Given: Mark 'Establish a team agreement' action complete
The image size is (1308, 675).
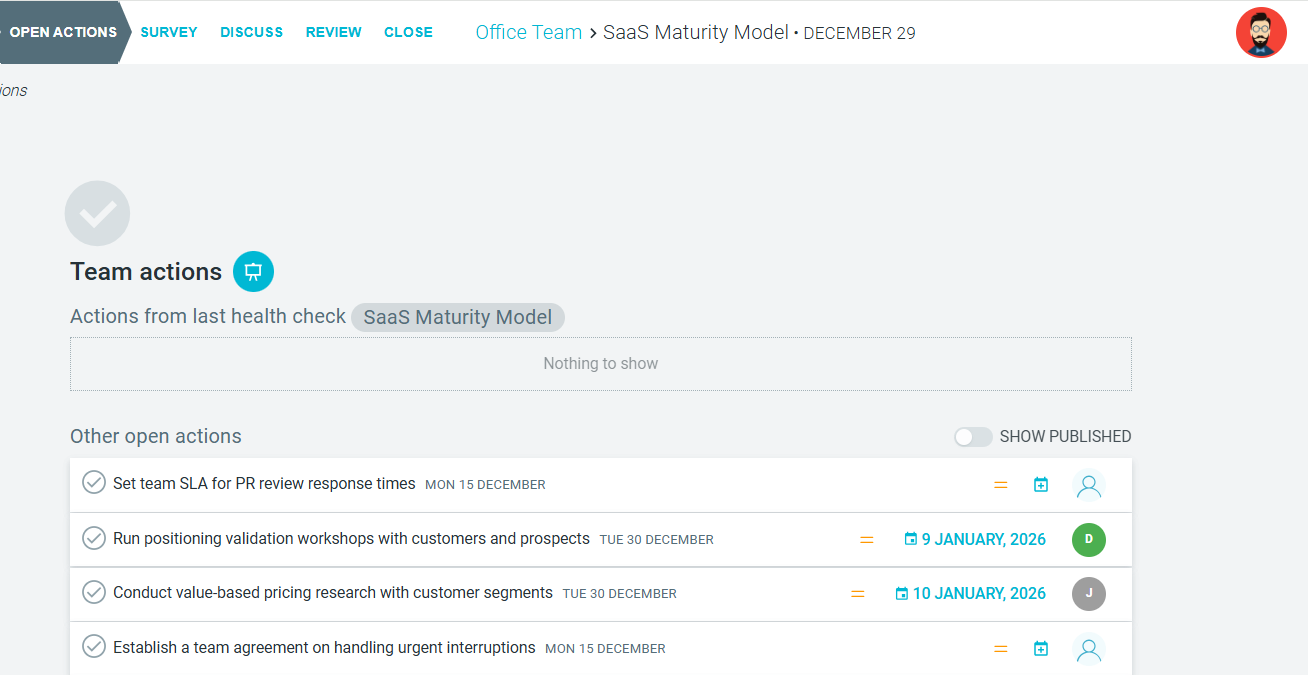Looking at the screenshot, I should pos(93,647).
